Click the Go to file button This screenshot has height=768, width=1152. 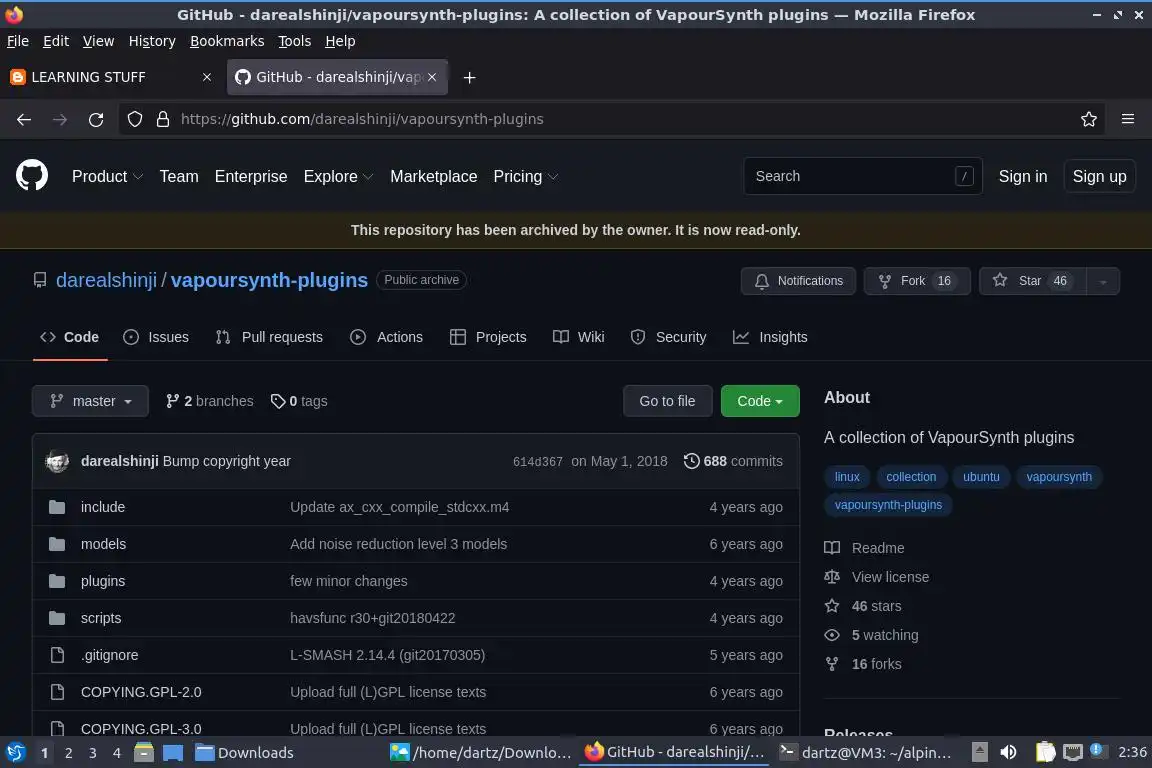click(x=667, y=401)
